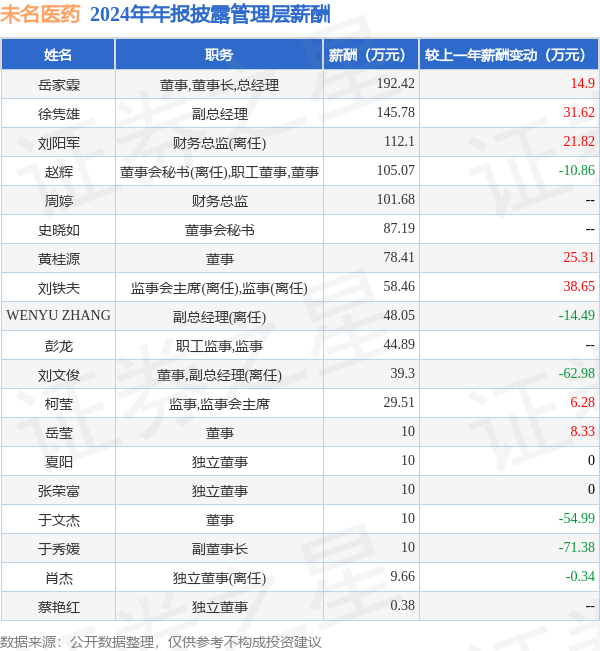This screenshot has width=600, height=651.
Task: Click the change value -71.38
Action: (576, 547)
